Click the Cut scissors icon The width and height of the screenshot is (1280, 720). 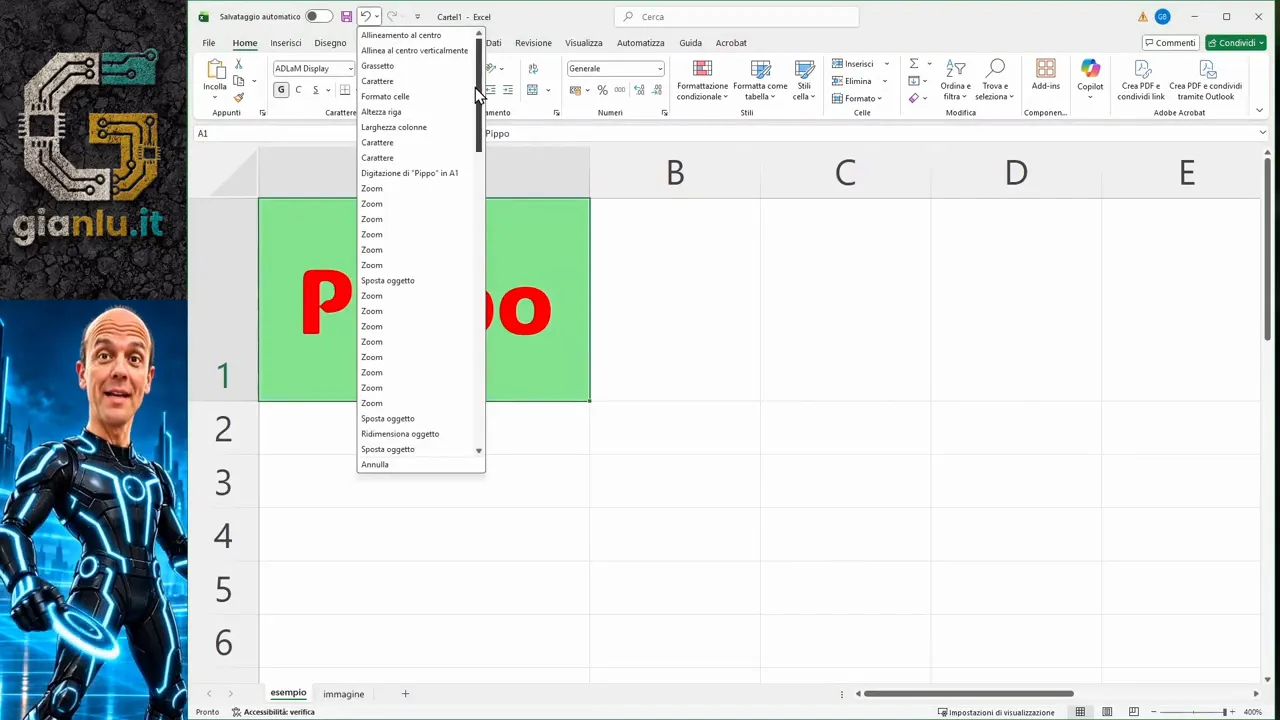tap(238, 64)
